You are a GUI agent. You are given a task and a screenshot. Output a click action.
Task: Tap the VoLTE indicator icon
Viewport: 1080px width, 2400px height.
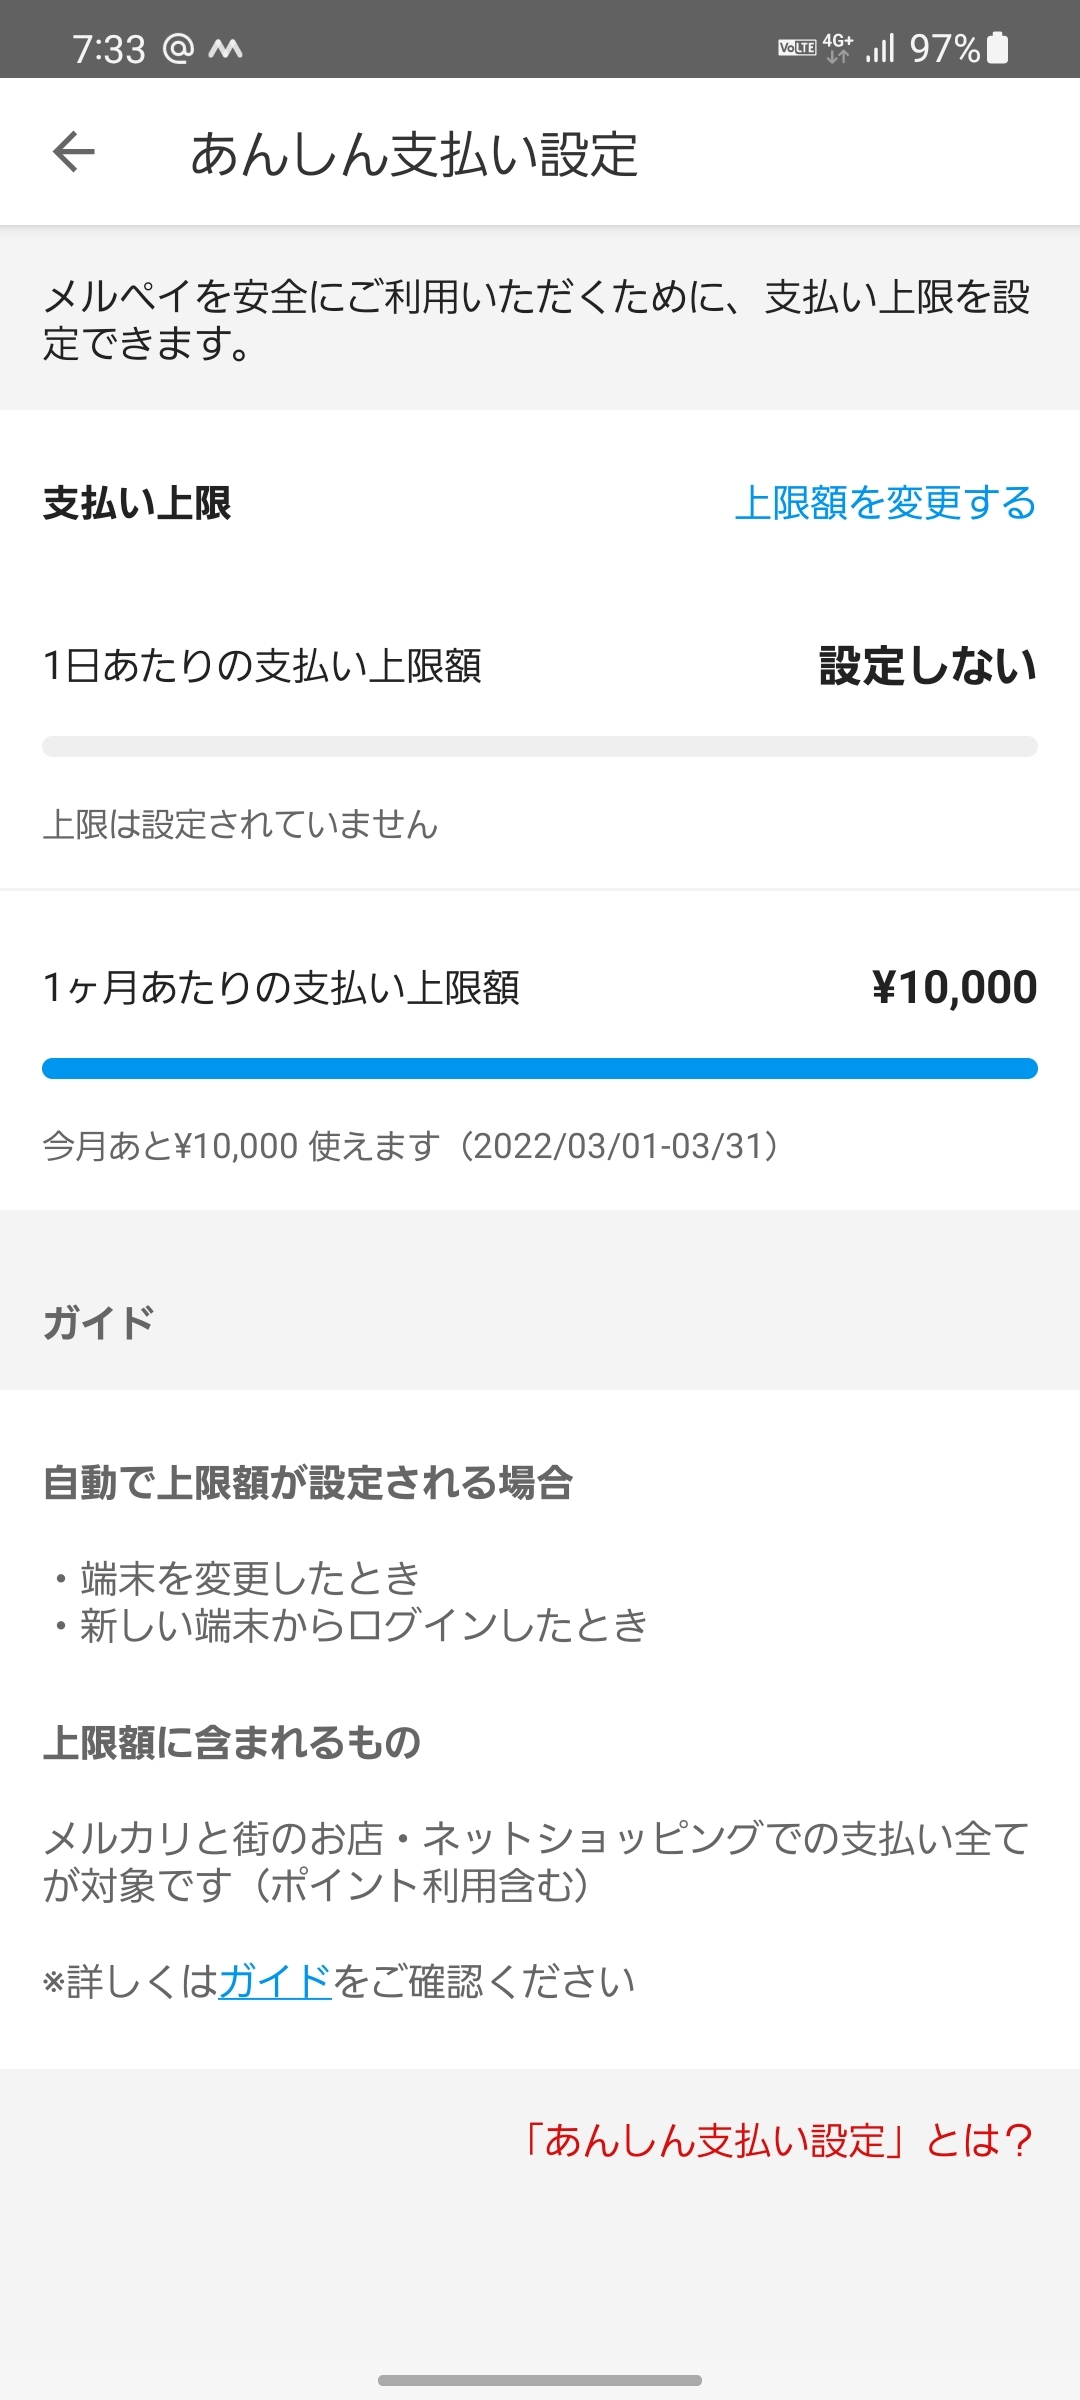coord(797,48)
